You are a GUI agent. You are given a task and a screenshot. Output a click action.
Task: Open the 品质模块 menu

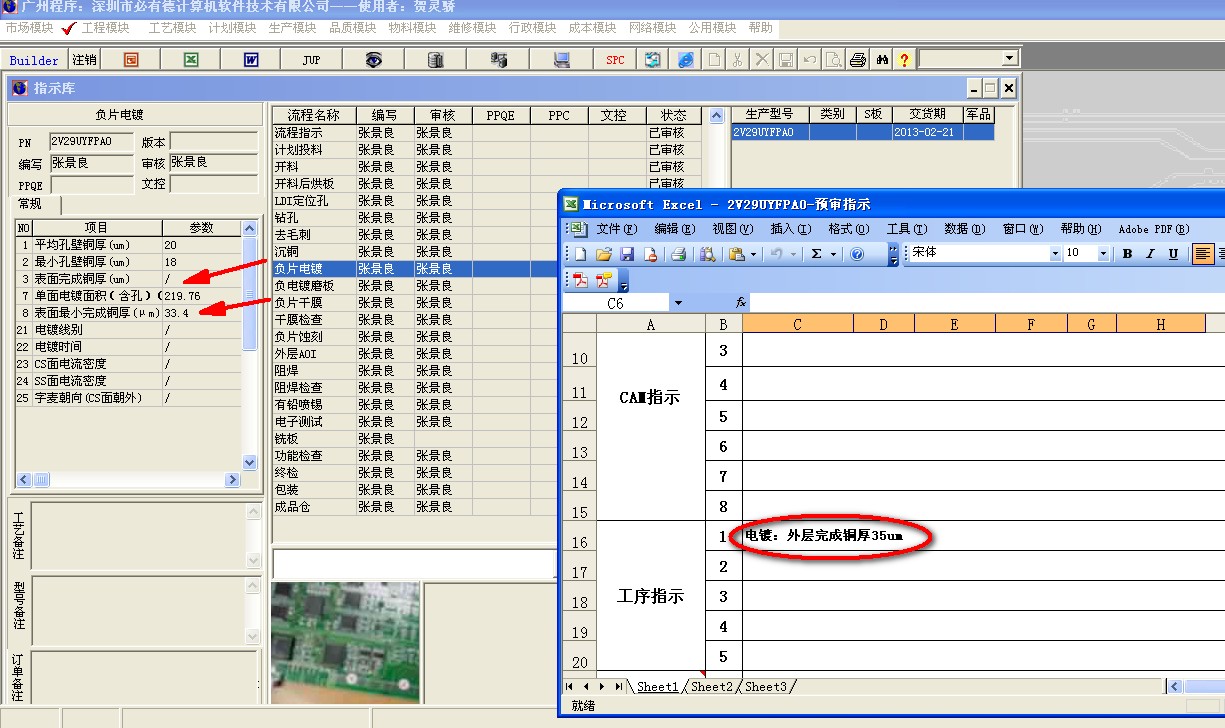pyautogui.click(x=352, y=28)
